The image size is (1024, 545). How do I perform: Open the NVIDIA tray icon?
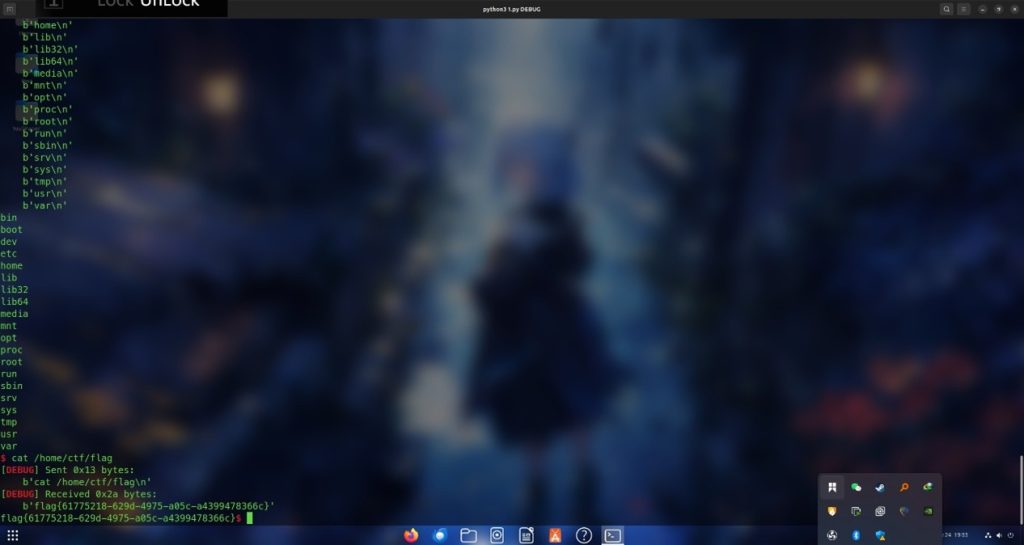click(928, 511)
